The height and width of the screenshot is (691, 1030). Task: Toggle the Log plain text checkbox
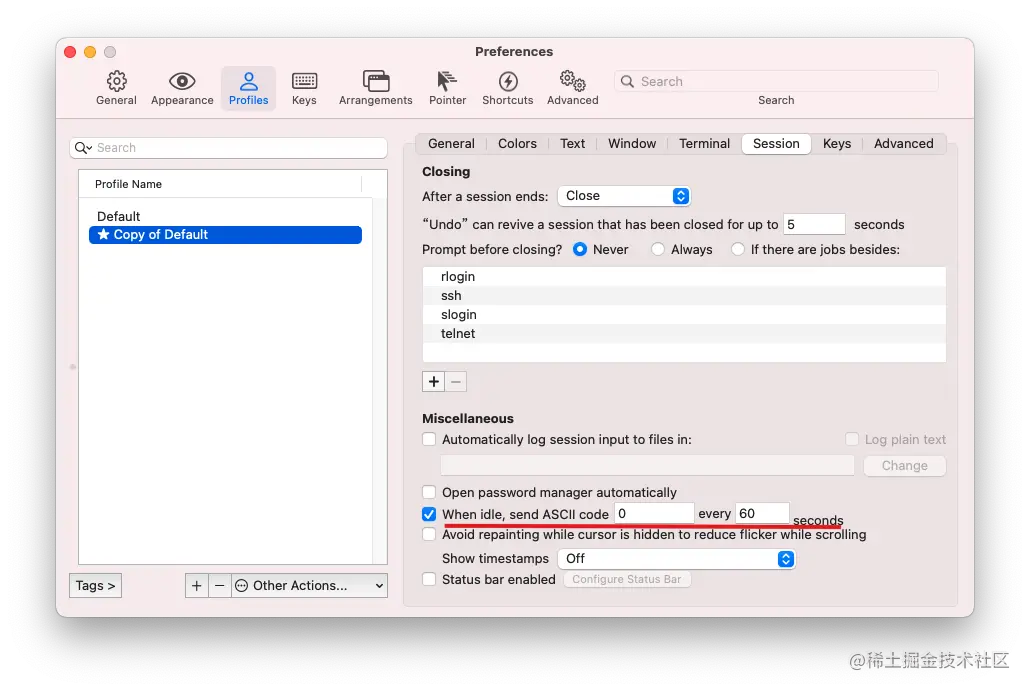click(x=852, y=439)
